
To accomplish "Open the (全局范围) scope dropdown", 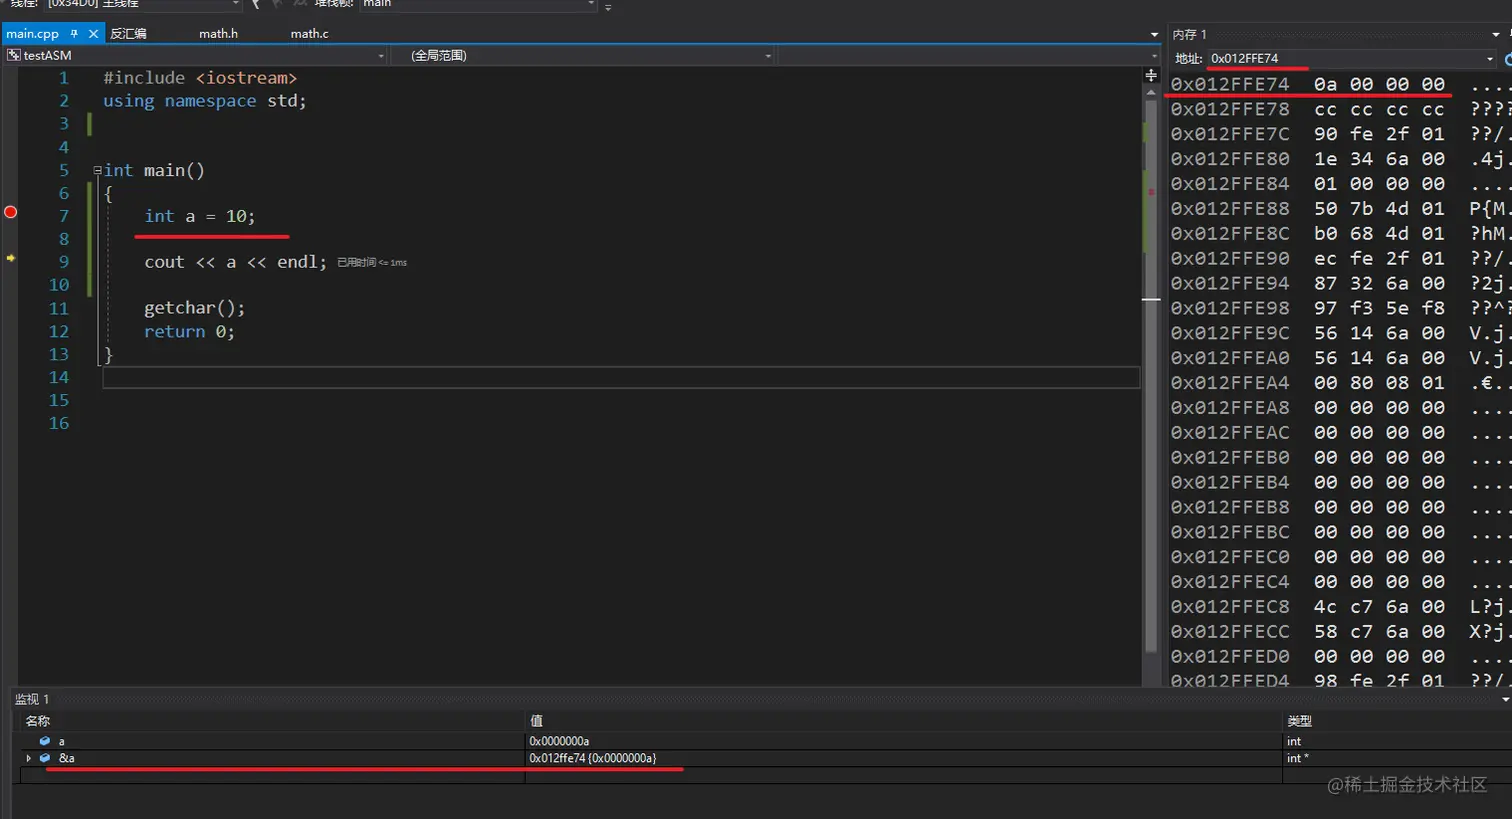I will [768, 56].
